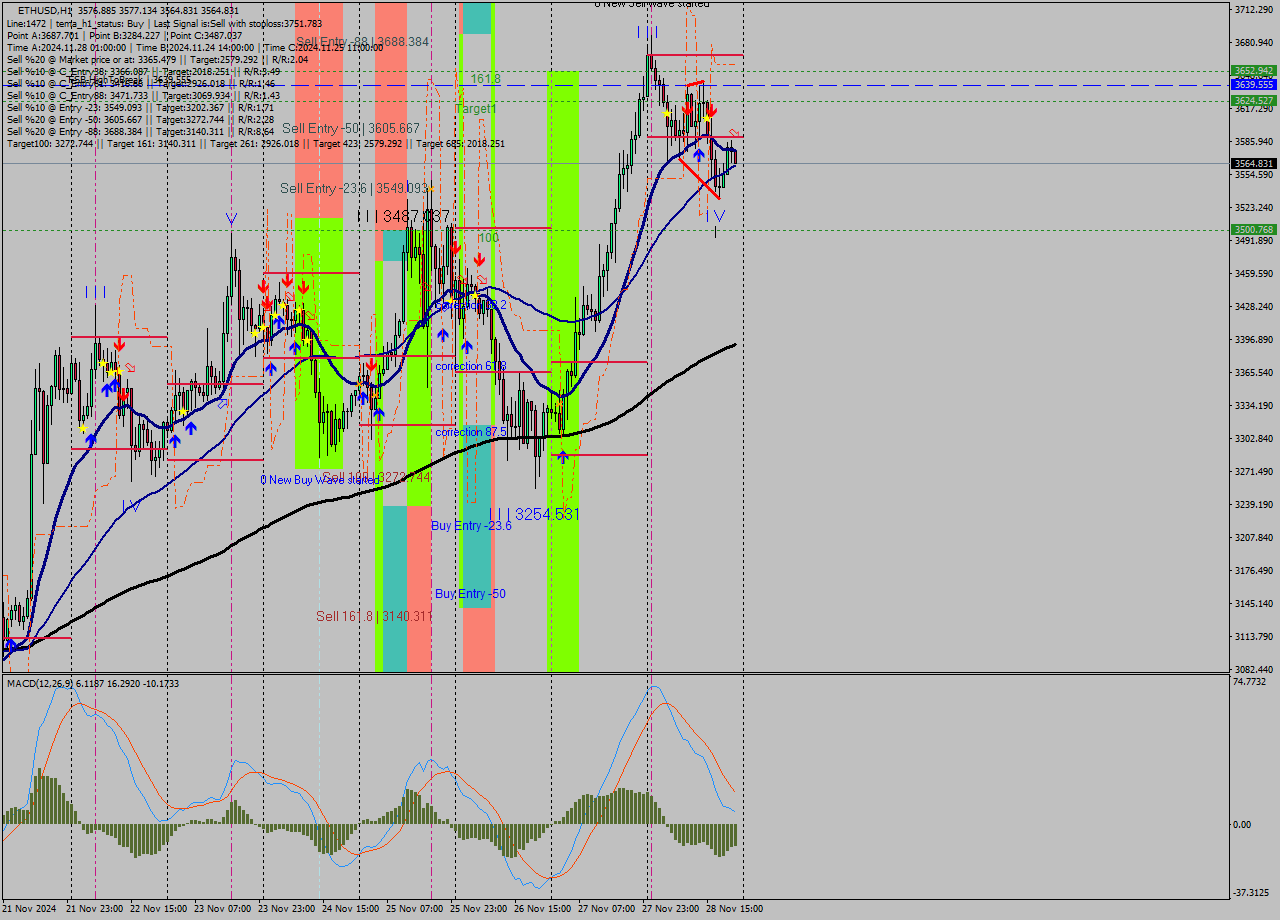Click the '21 Nov 2024' time axis label

pos(30,909)
